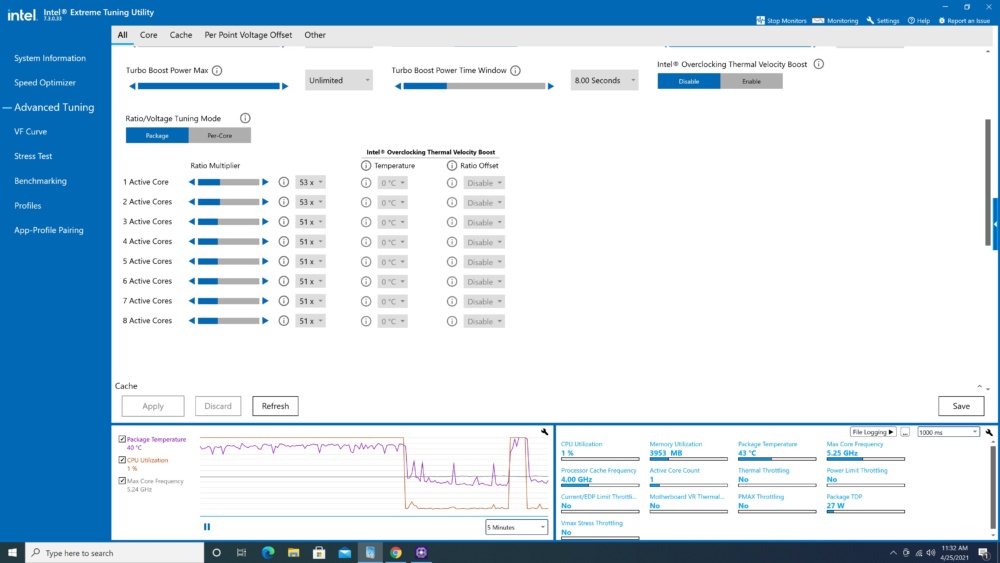Open File Explorer from taskbar
The height and width of the screenshot is (563, 1000).
coord(293,553)
